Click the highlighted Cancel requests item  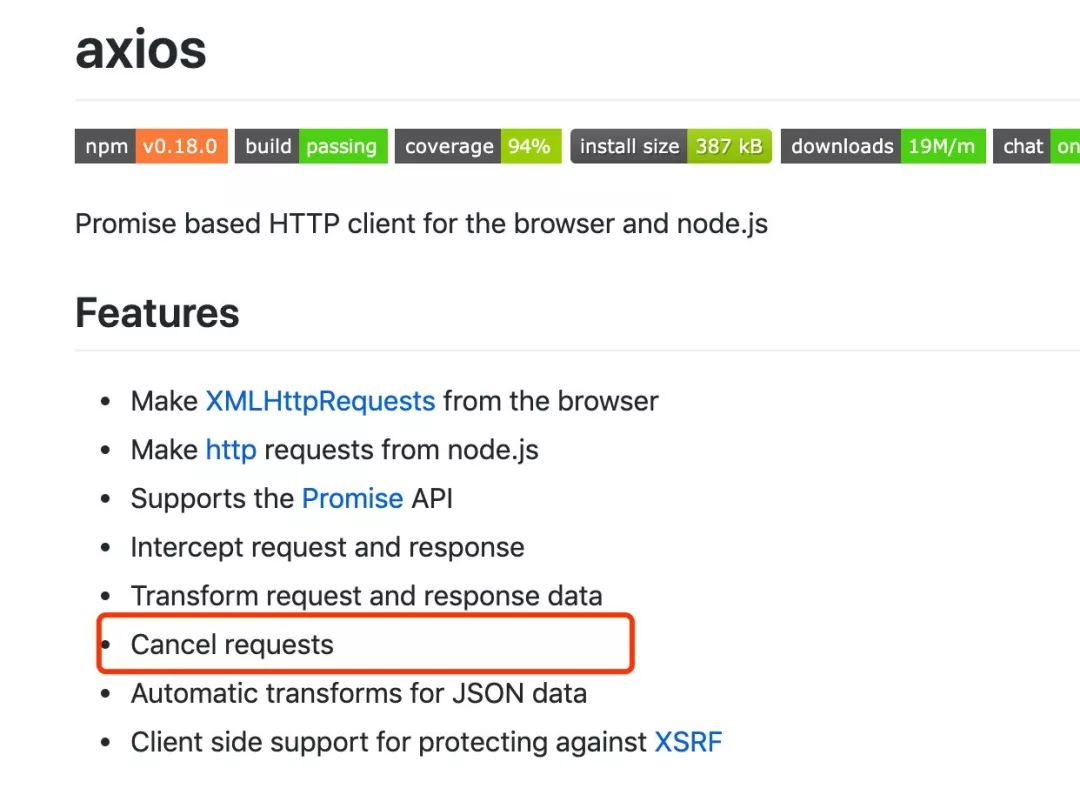tap(232, 644)
